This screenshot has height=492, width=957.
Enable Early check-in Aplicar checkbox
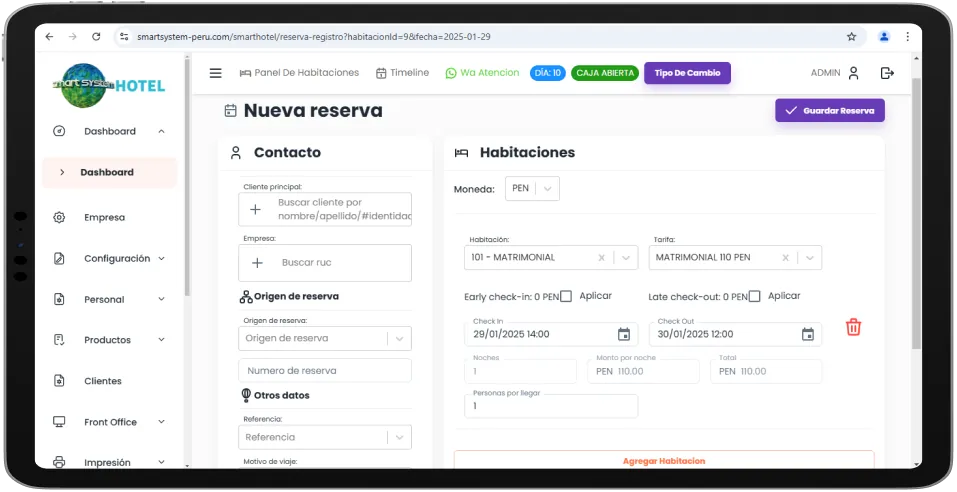[x=566, y=296]
